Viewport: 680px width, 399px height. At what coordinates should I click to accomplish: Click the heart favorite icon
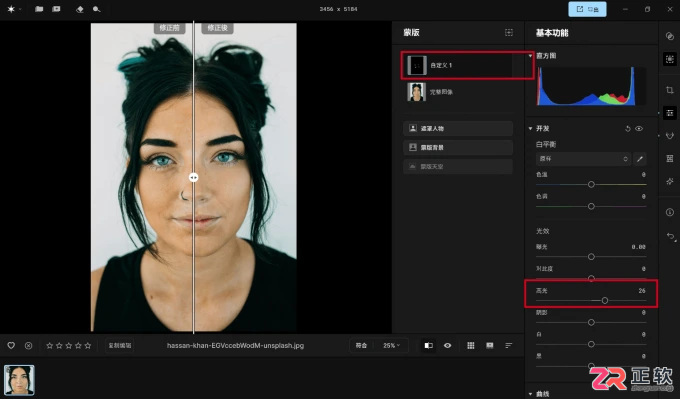pyautogui.click(x=11, y=345)
